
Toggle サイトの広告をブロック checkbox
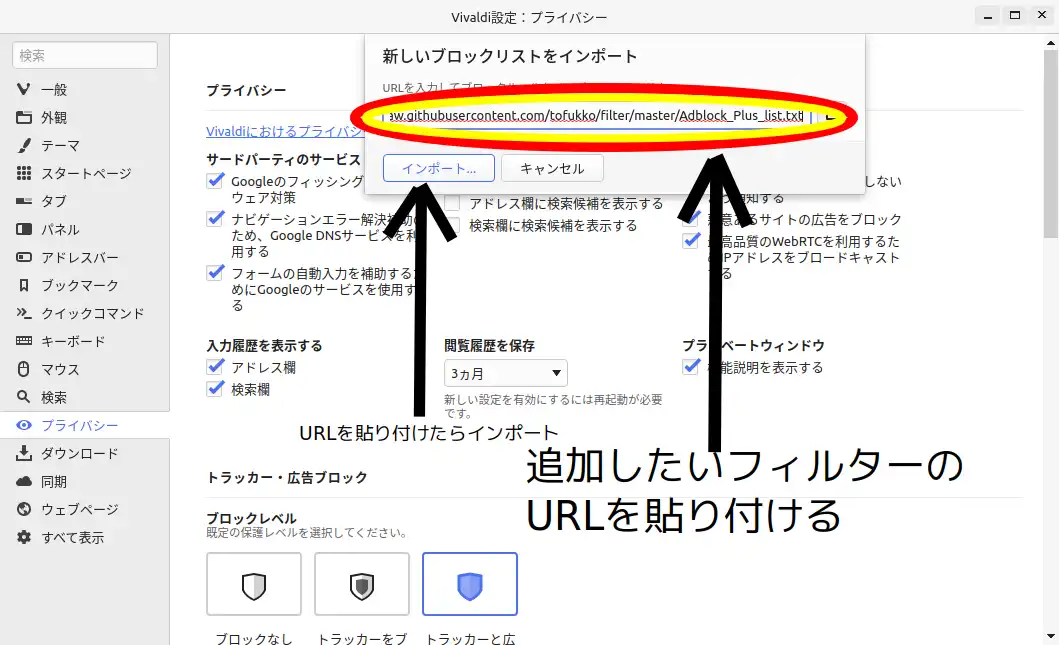(691, 219)
